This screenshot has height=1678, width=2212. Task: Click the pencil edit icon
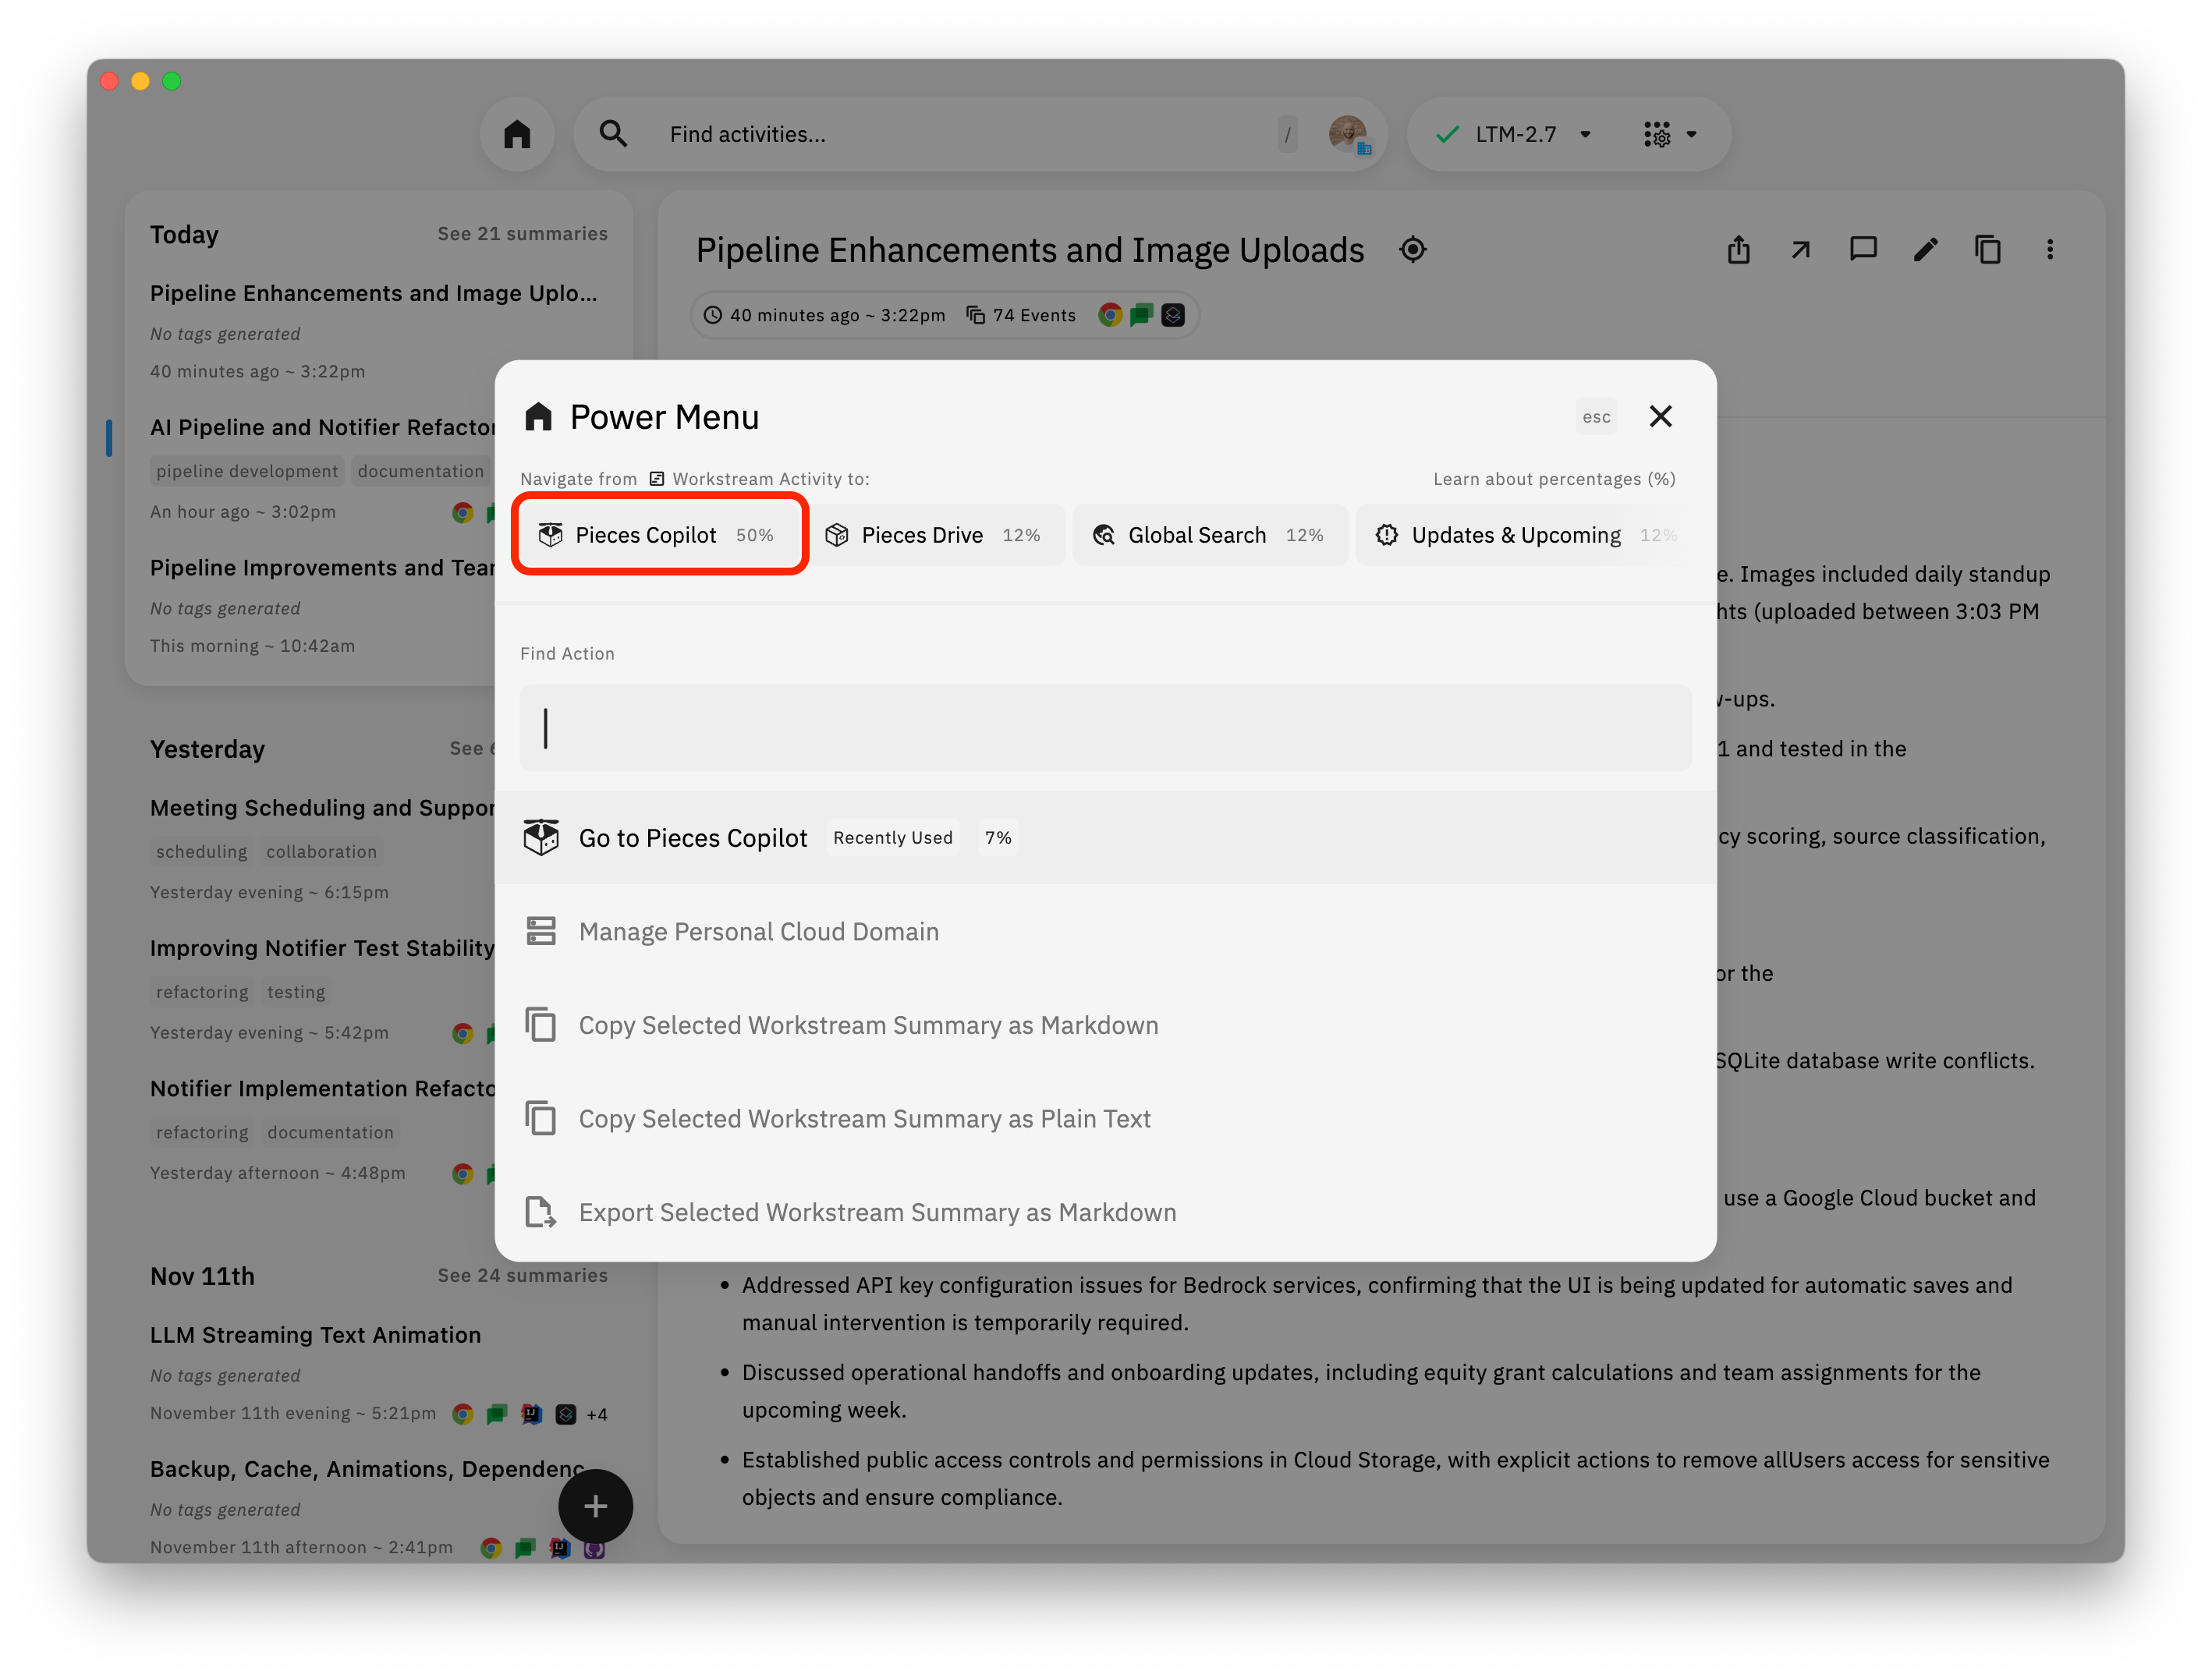[1925, 249]
